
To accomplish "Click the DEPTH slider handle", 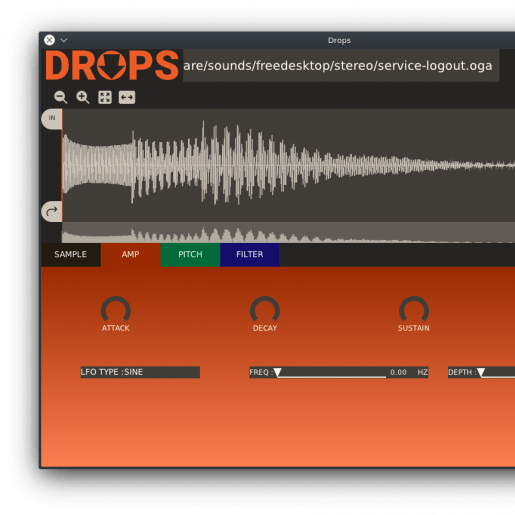I will pos(481,373).
